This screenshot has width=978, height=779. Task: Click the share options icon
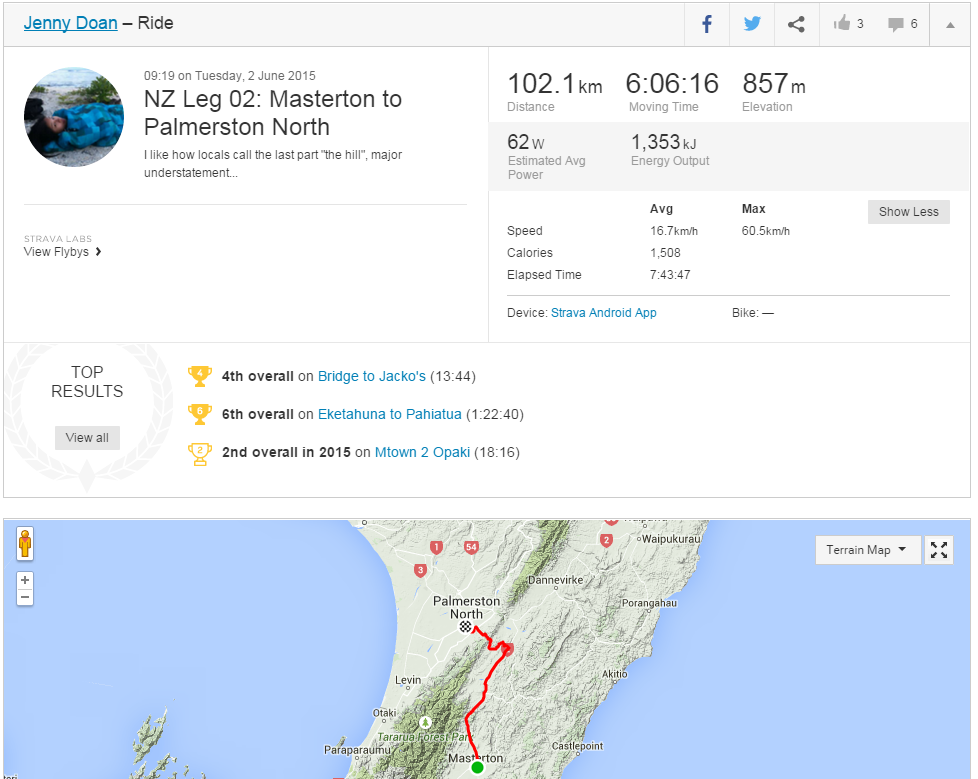click(x=796, y=24)
